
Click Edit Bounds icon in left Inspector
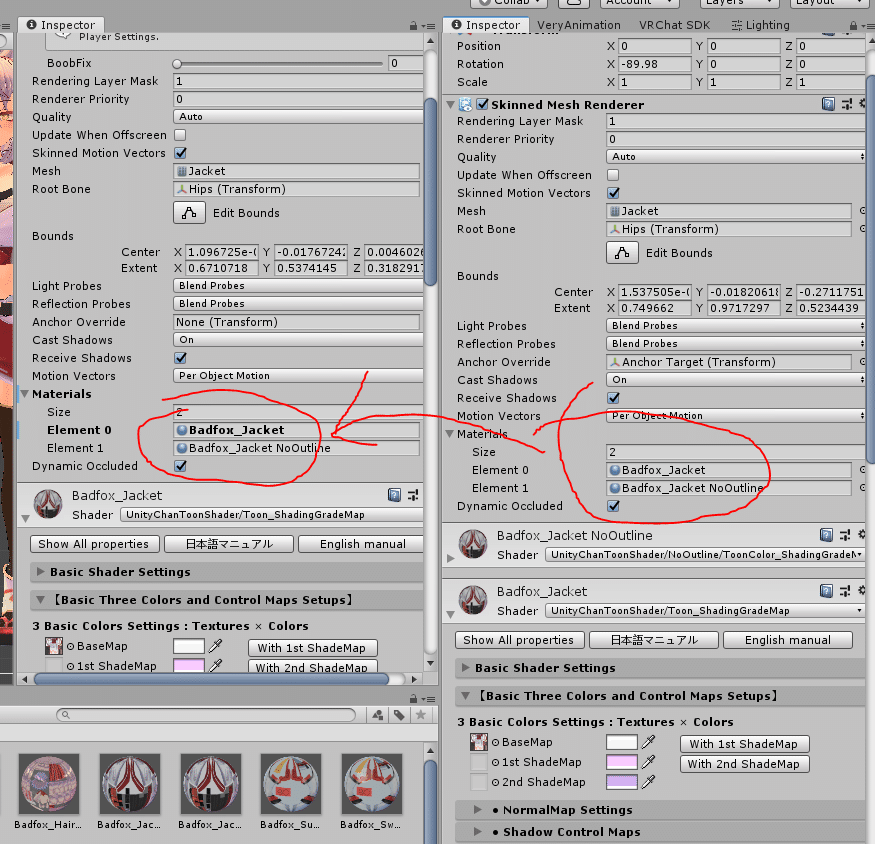coord(189,213)
